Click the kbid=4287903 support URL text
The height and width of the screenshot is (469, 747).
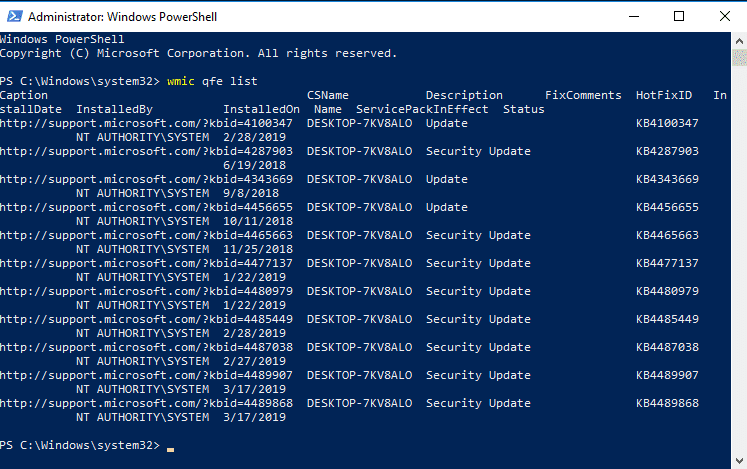146,152
